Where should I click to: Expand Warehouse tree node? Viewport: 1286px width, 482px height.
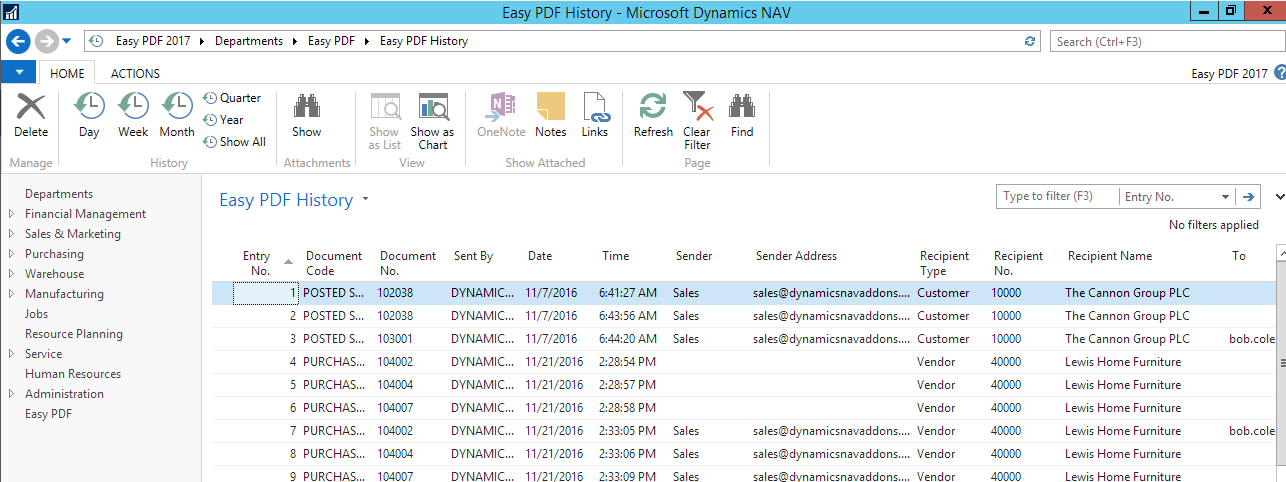[x=11, y=274]
